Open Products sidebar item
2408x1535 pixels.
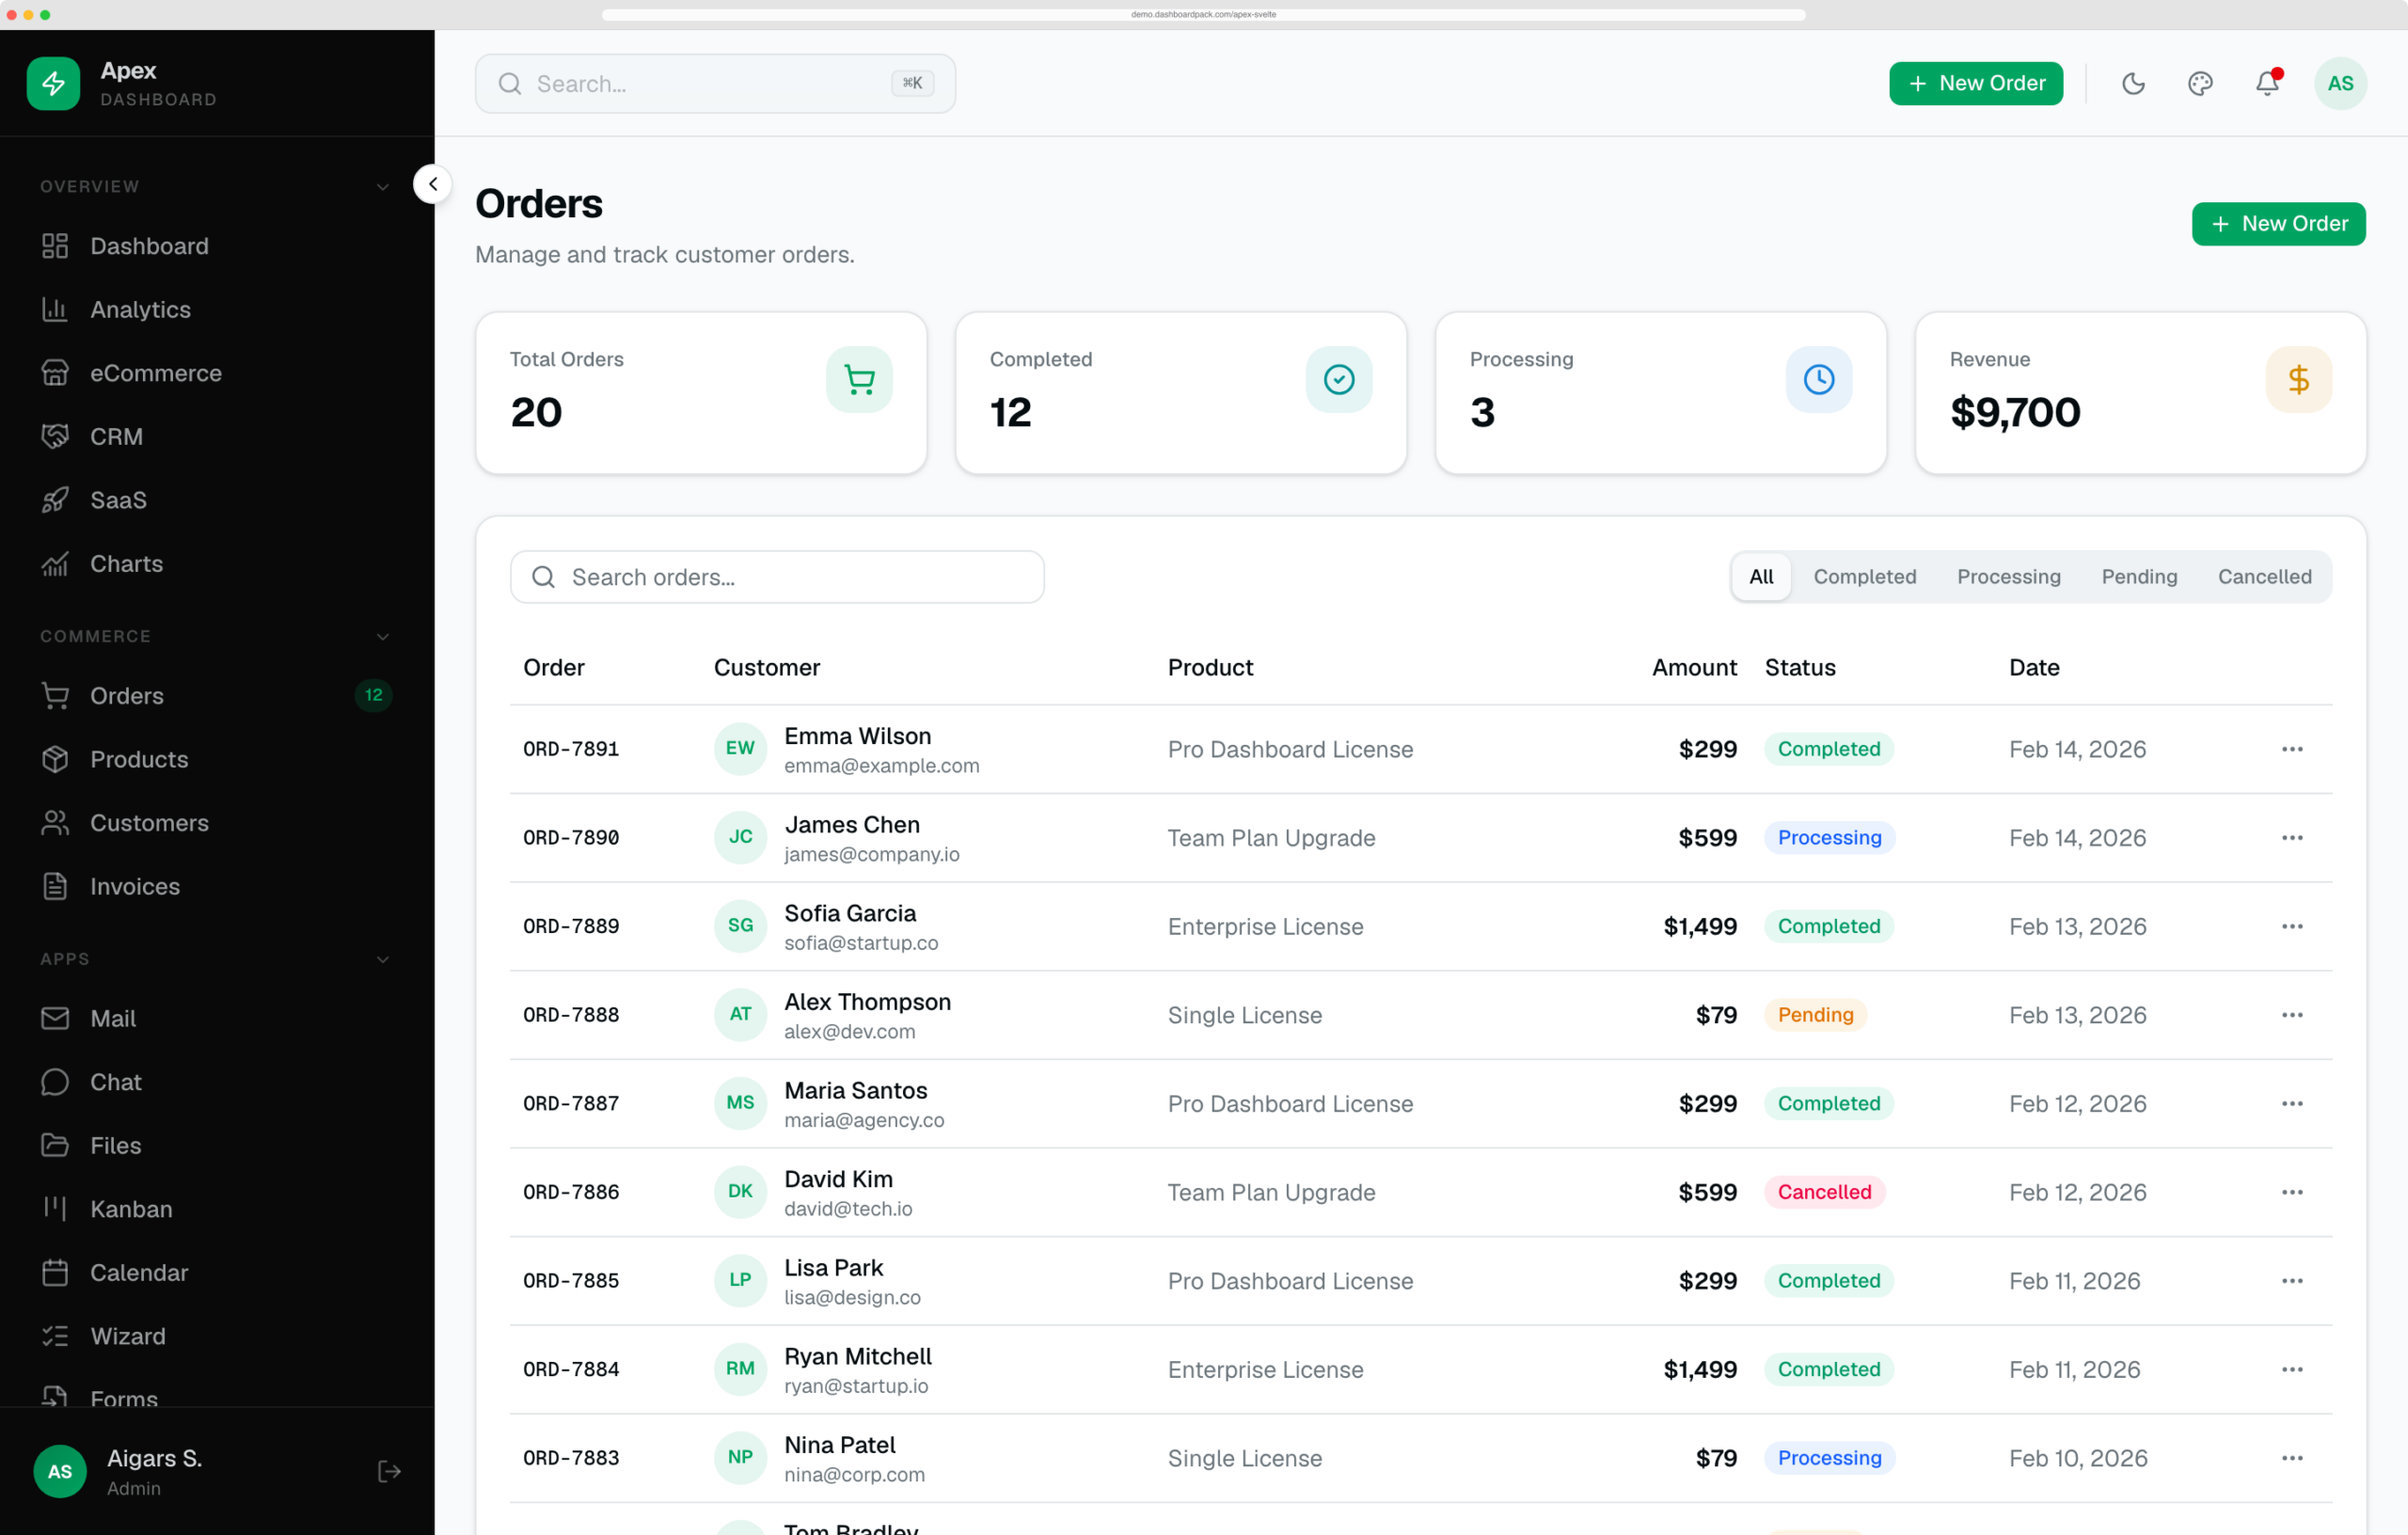[217, 760]
